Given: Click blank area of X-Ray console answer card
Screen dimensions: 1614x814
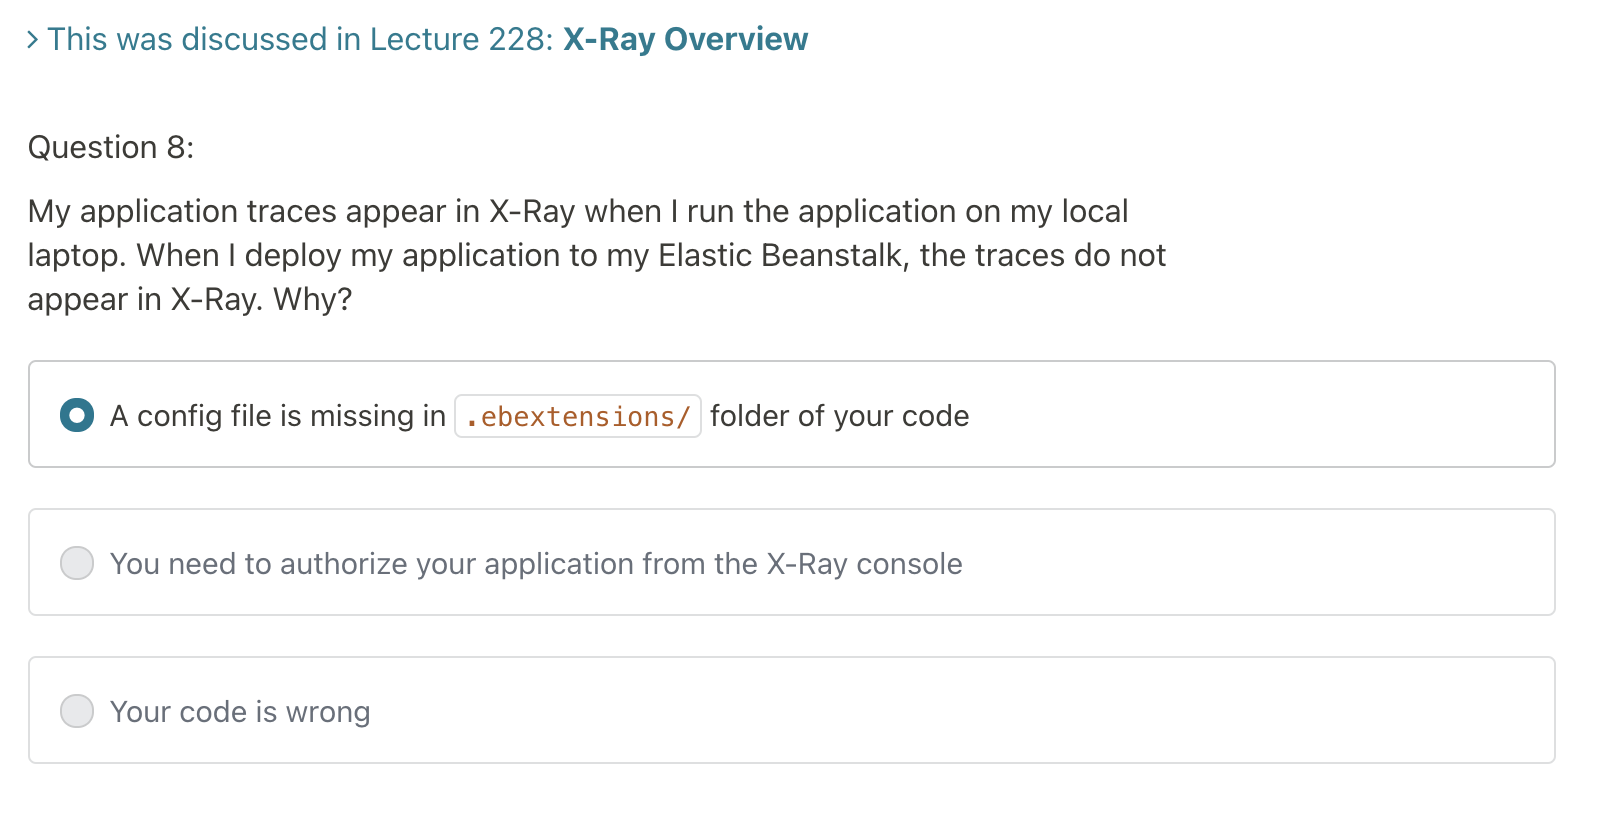Looking at the screenshot, I should tap(1260, 562).
